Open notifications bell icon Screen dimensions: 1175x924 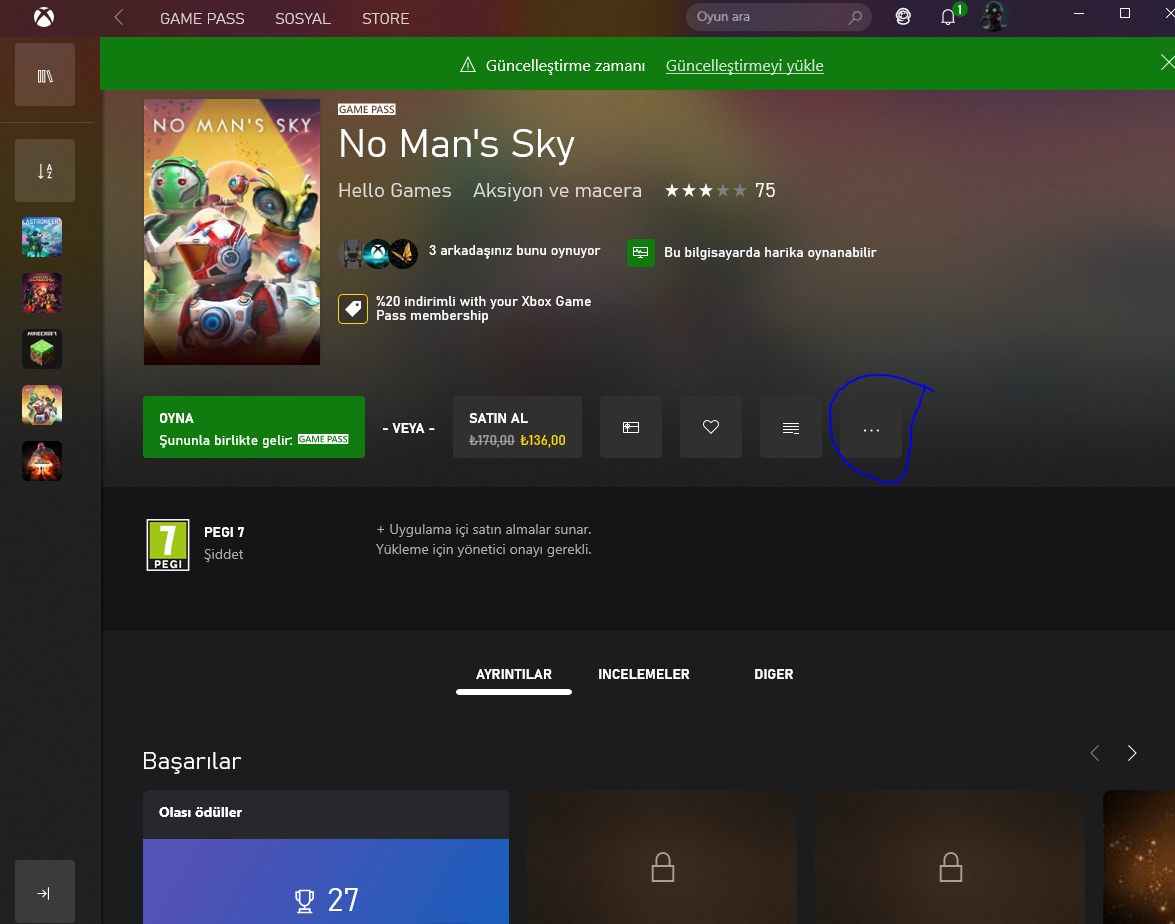pos(949,17)
